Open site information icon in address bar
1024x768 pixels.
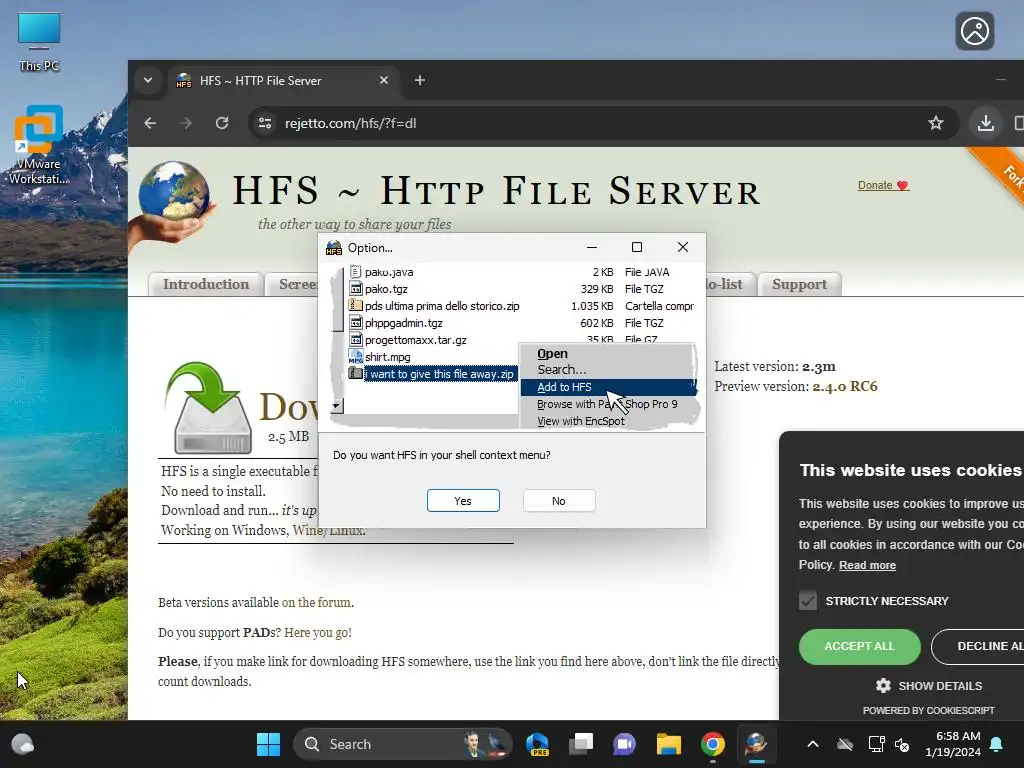[x=264, y=123]
